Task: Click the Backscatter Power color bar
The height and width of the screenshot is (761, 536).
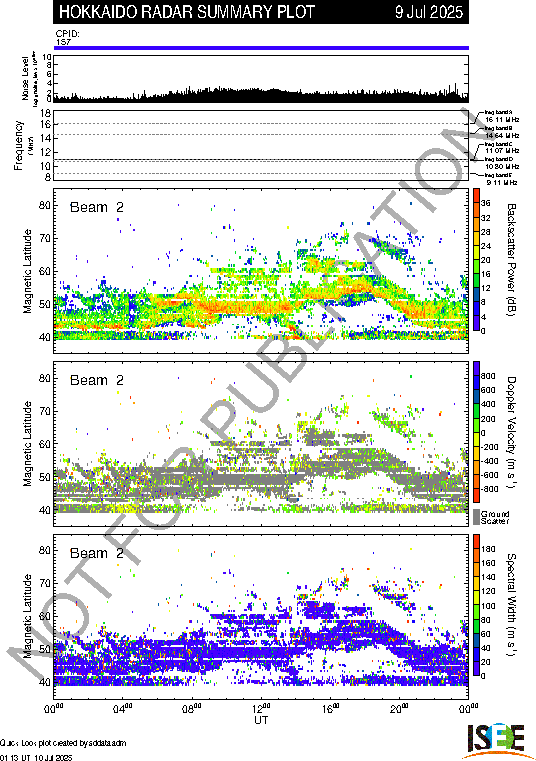Action: click(476, 260)
